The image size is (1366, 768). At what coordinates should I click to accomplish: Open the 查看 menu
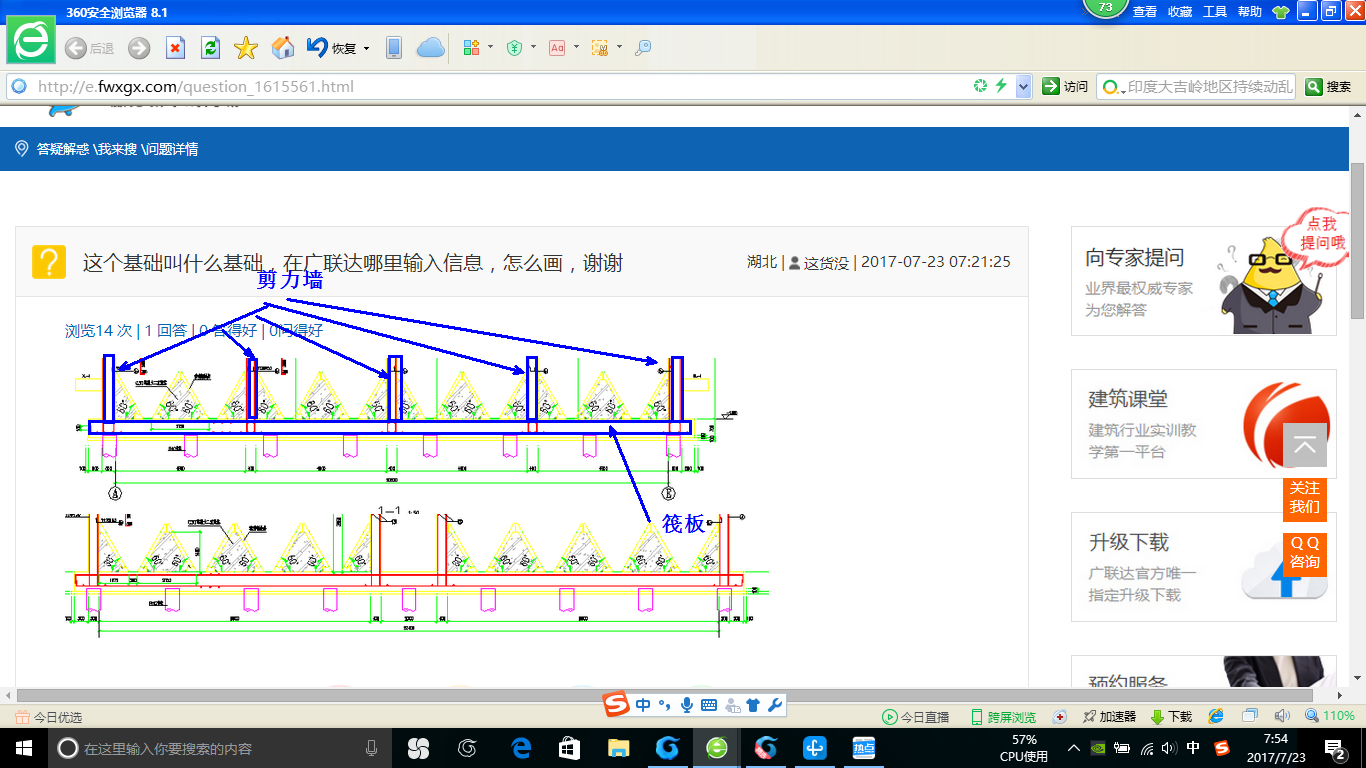1144,12
